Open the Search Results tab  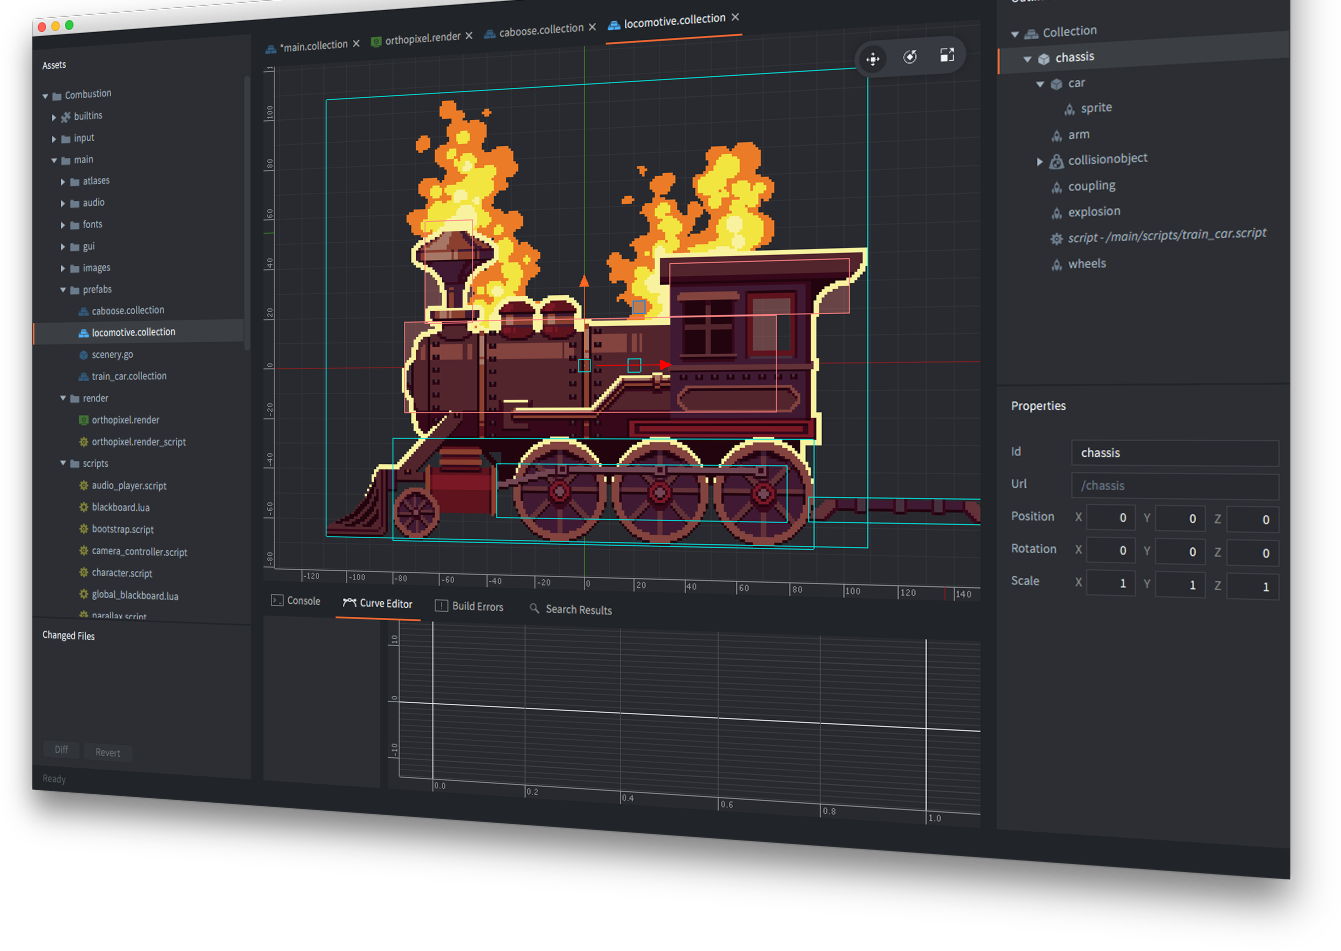pyautogui.click(x=571, y=609)
